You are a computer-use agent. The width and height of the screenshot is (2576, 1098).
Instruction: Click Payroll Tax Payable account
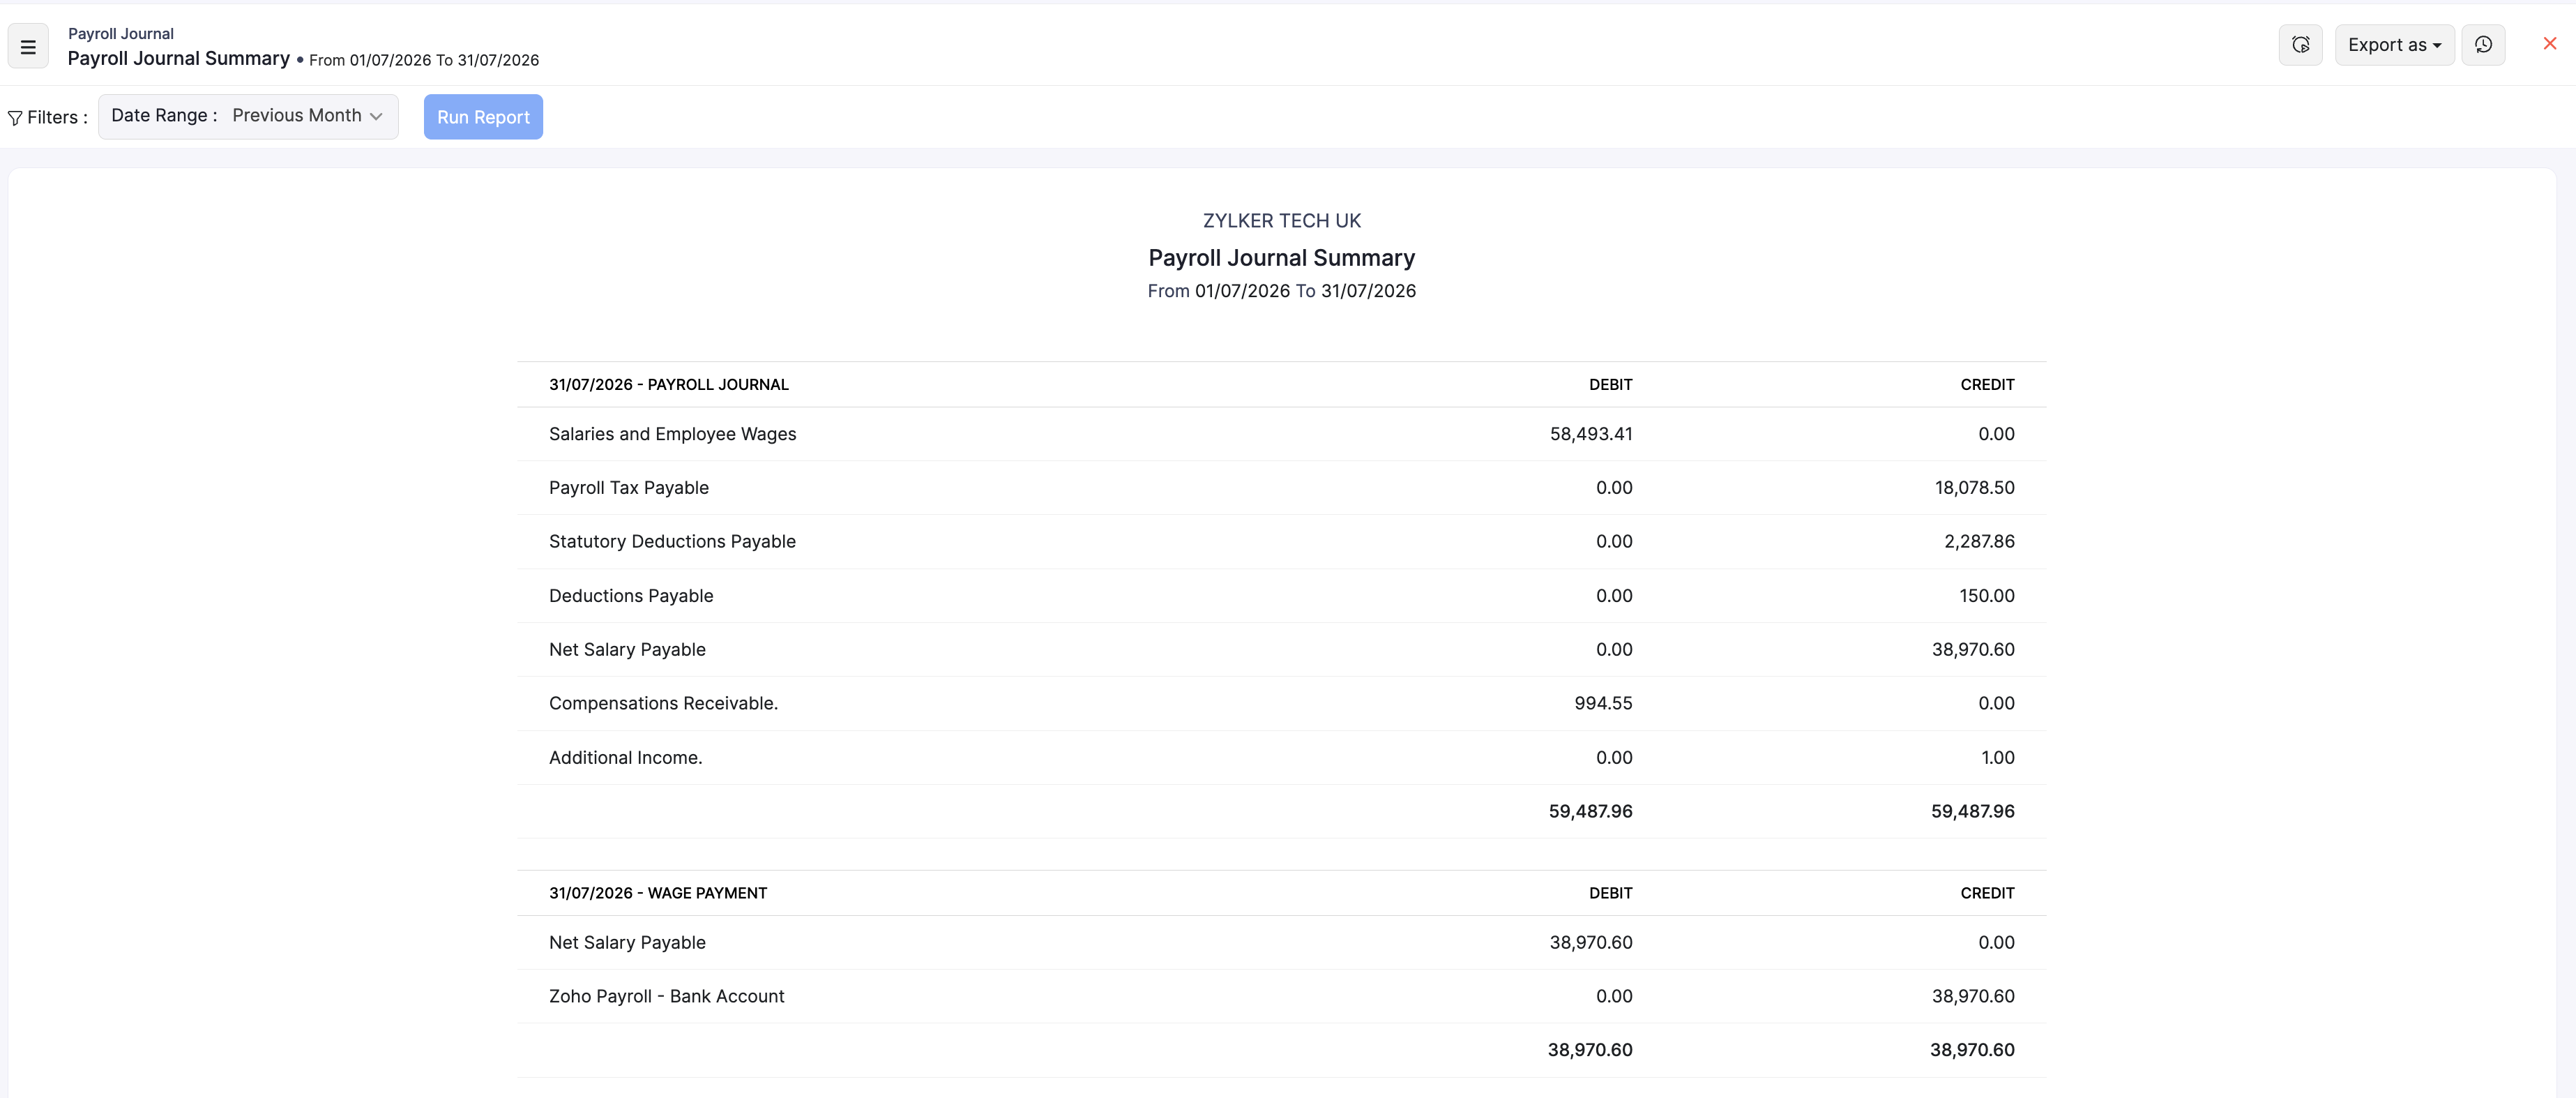(629, 488)
